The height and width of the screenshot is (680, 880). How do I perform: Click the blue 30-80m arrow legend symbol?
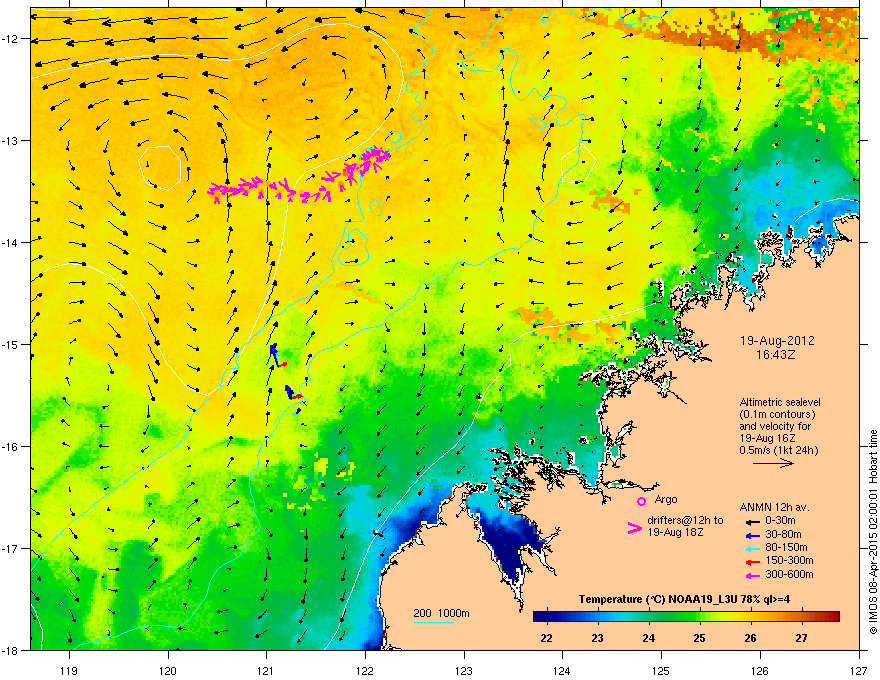click(752, 535)
